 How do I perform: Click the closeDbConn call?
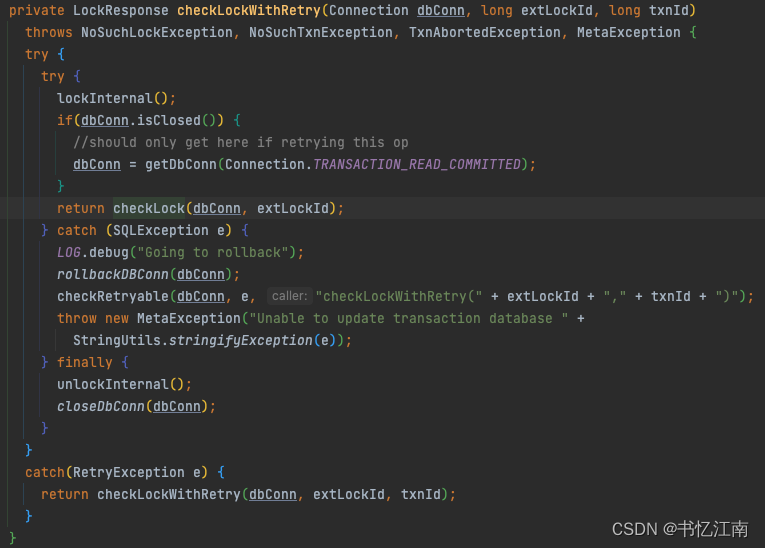coord(101,406)
